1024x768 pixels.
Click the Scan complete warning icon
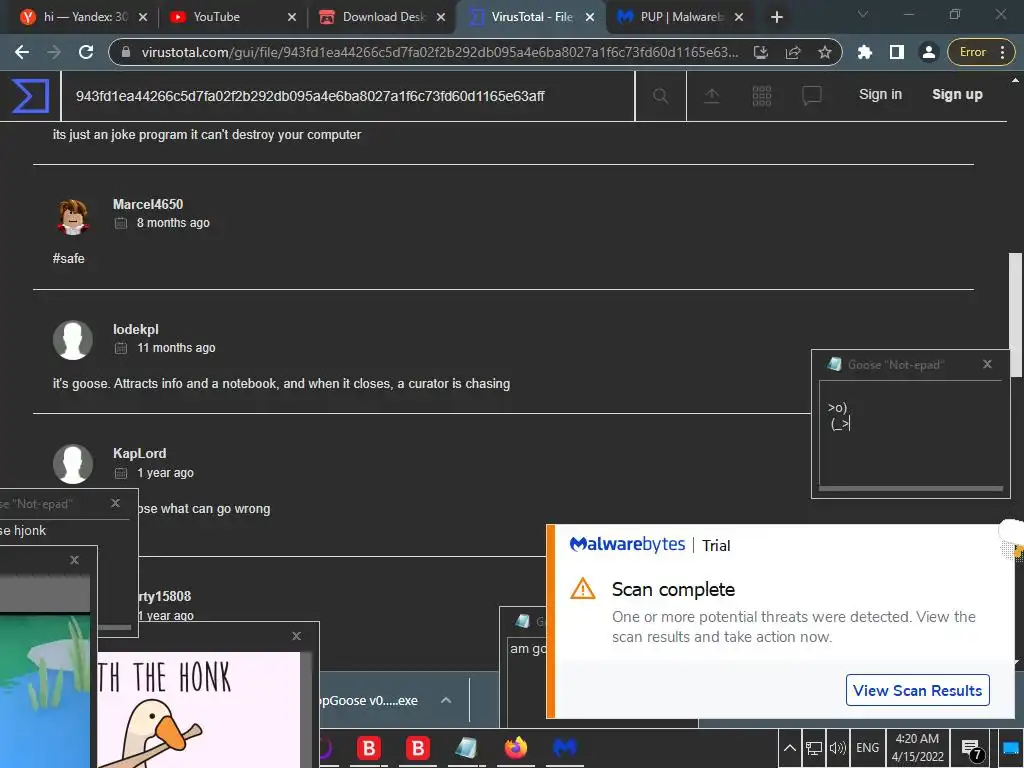point(583,588)
